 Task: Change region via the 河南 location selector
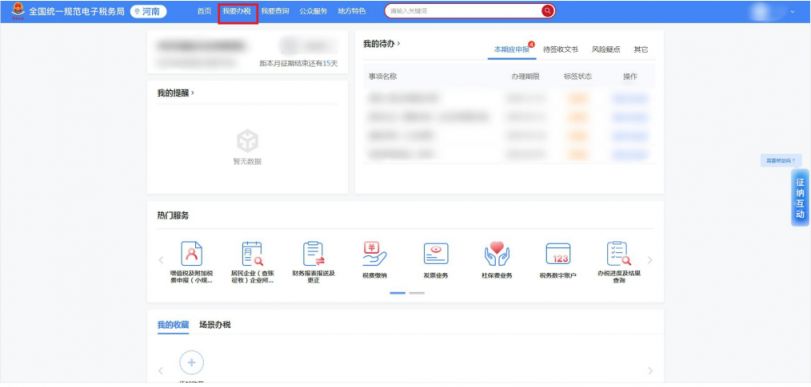coord(148,11)
